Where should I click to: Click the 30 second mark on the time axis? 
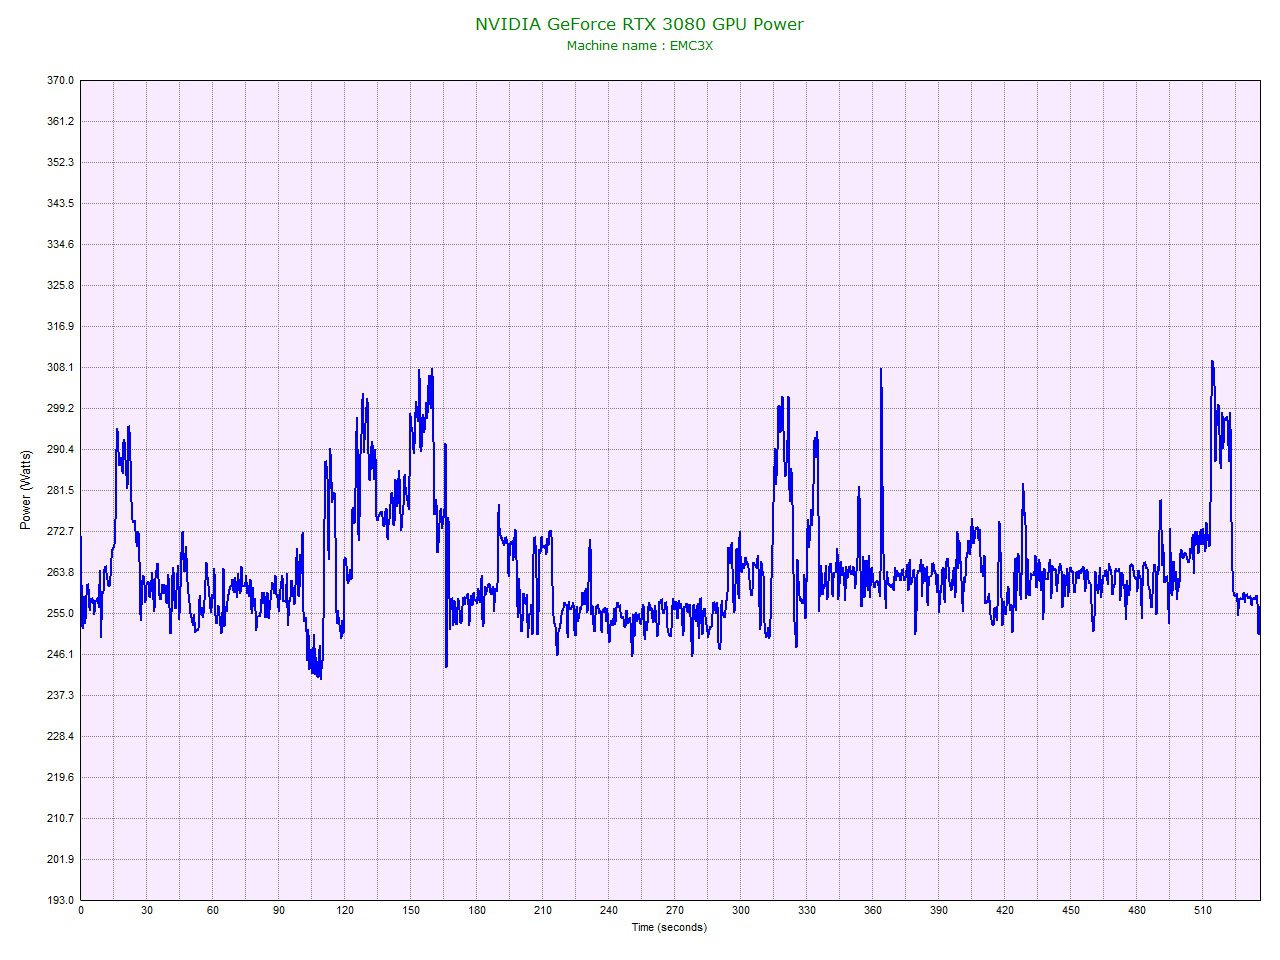(x=147, y=911)
